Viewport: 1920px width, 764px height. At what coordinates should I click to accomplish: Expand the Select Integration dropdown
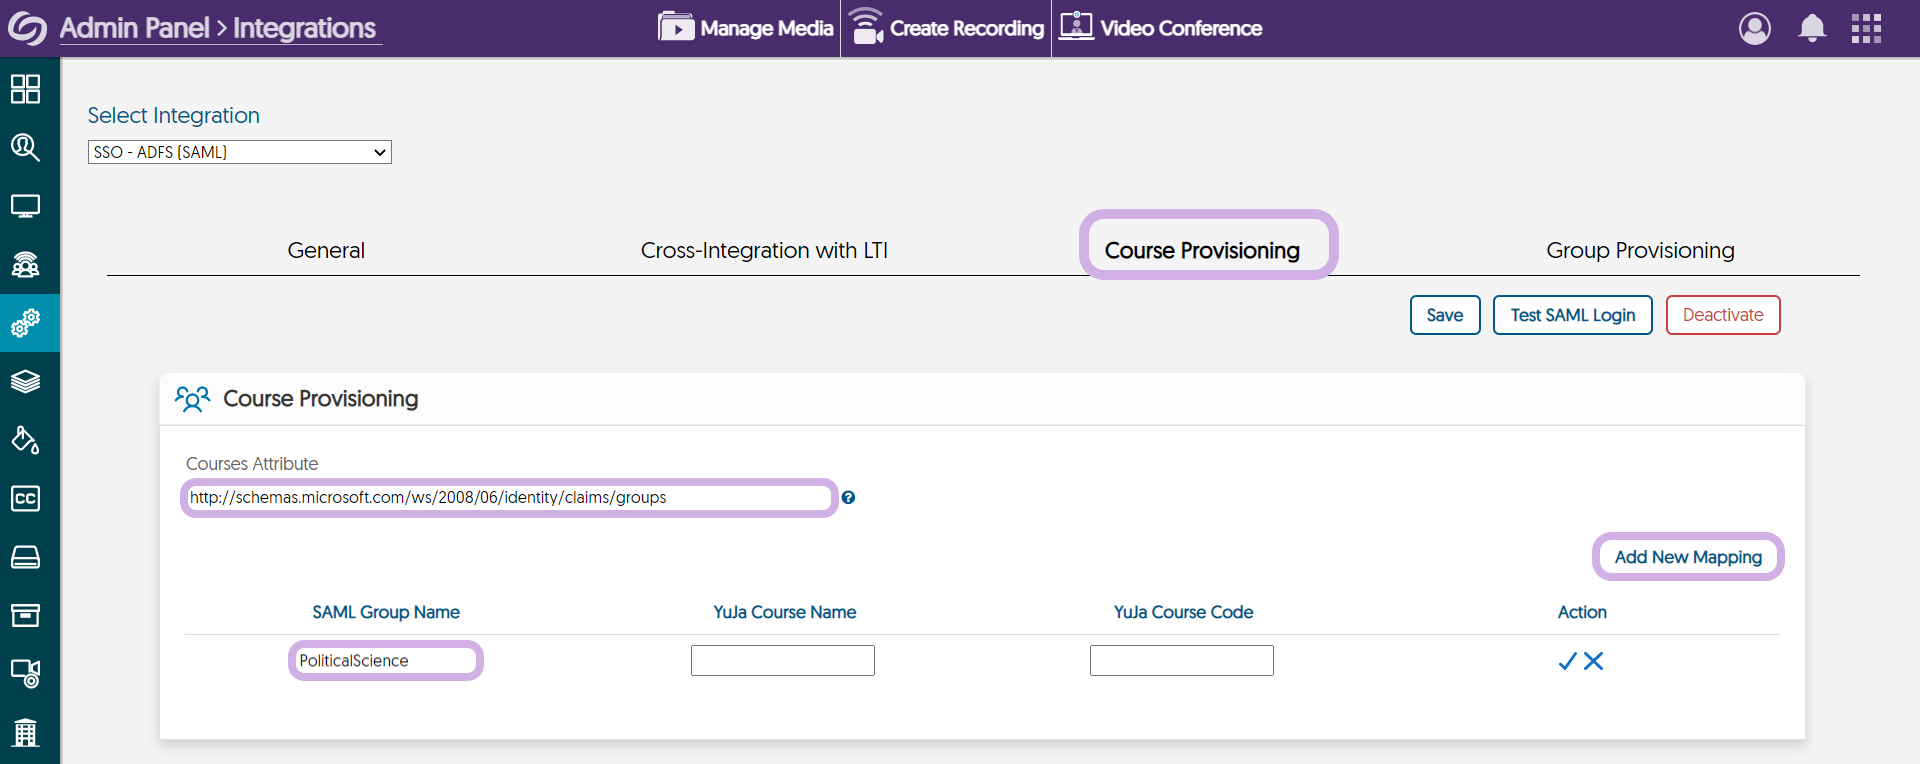tap(240, 152)
